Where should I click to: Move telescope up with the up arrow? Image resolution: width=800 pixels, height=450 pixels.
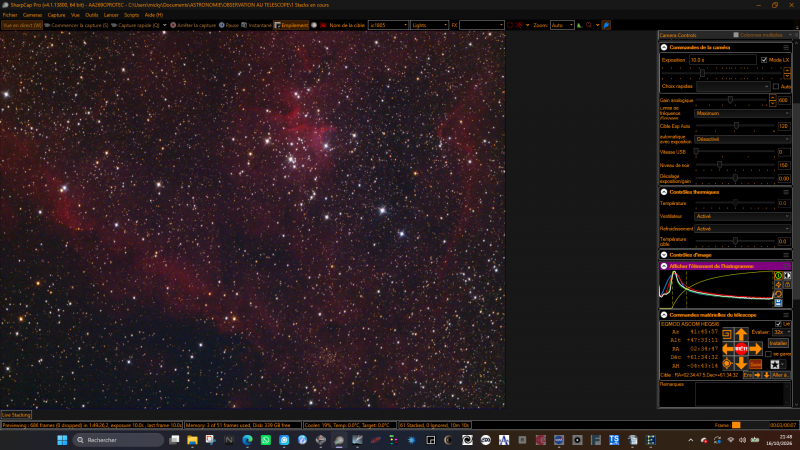[x=741, y=334]
